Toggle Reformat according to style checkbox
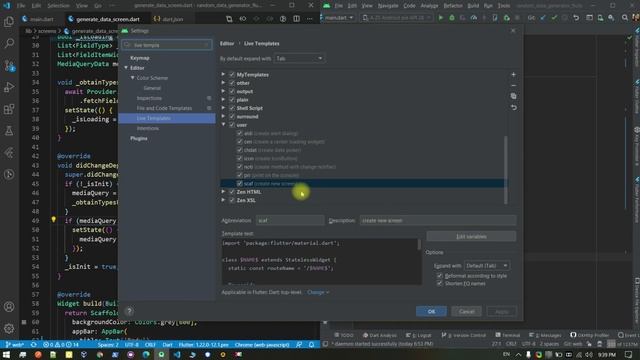 tap(440, 276)
